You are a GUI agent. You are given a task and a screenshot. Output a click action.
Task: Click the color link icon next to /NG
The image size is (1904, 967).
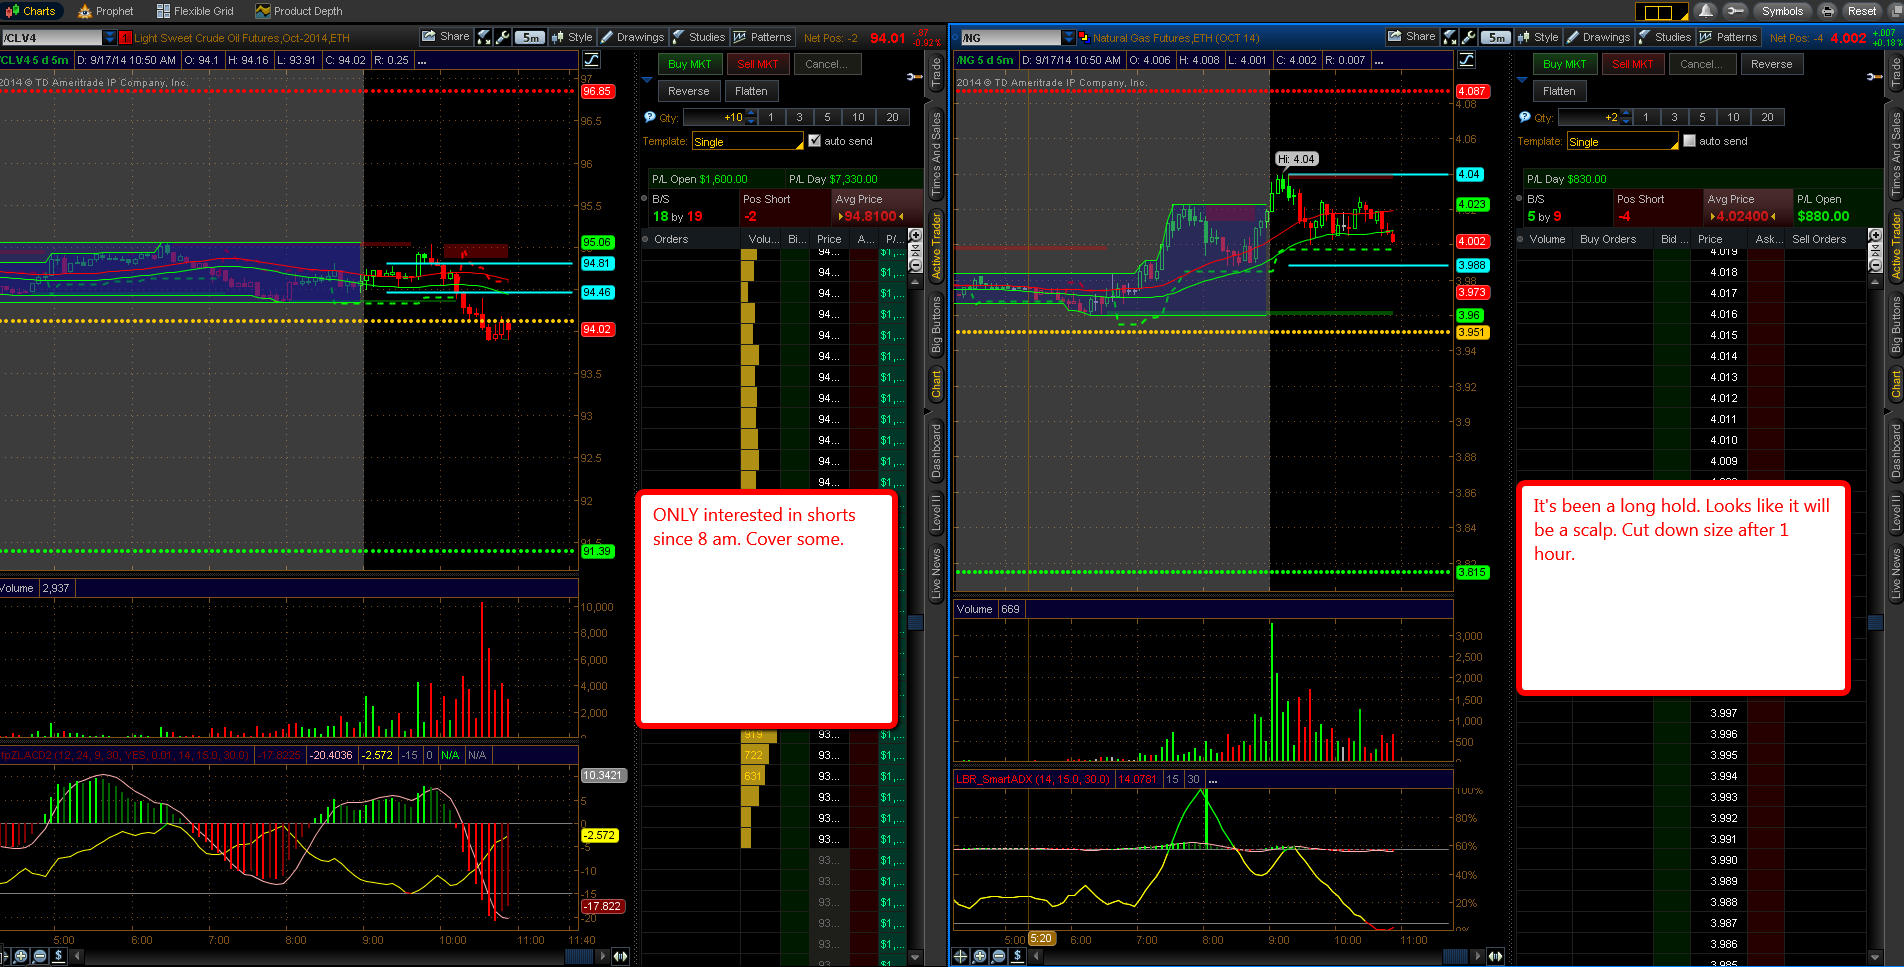click(x=1084, y=38)
